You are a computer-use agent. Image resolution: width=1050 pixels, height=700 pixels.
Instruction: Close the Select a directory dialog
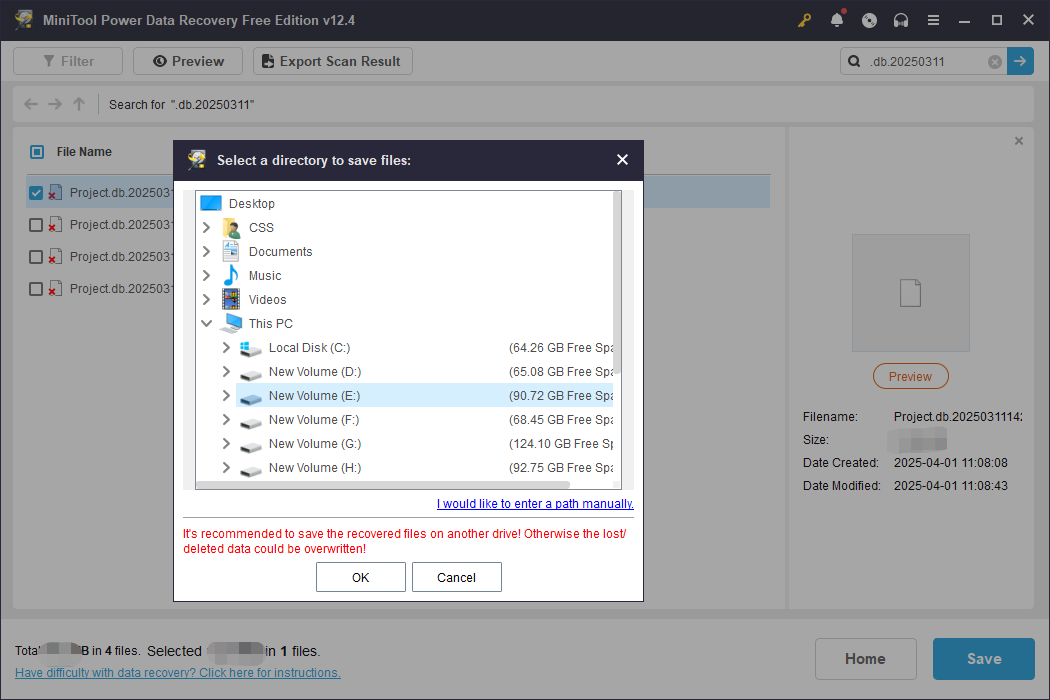(622, 159)
